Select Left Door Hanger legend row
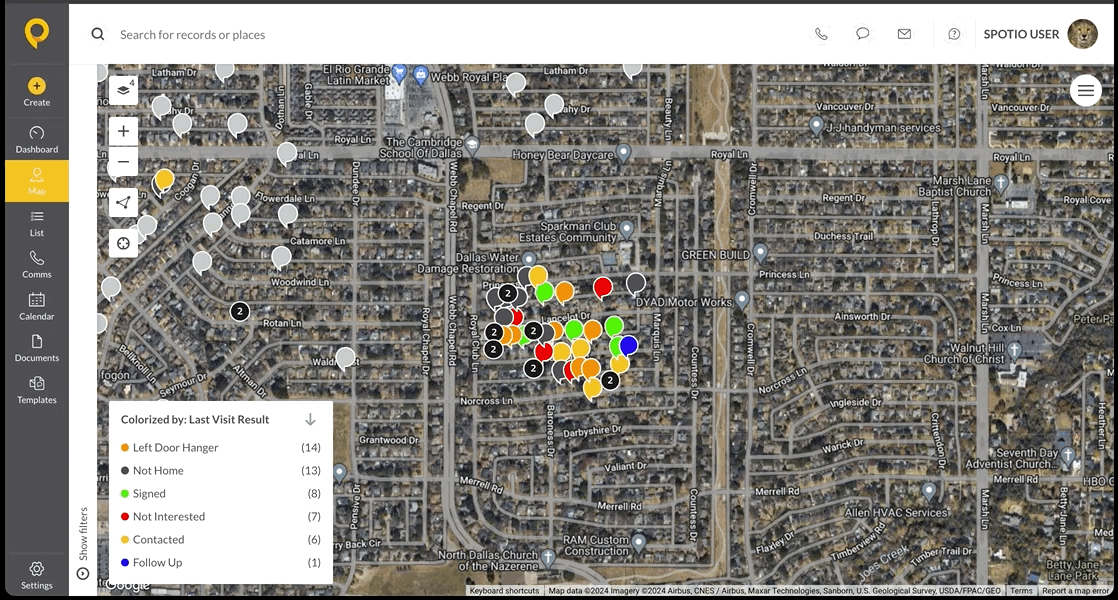This screenshot has height=600, width=1118. [x=221, y=448]
